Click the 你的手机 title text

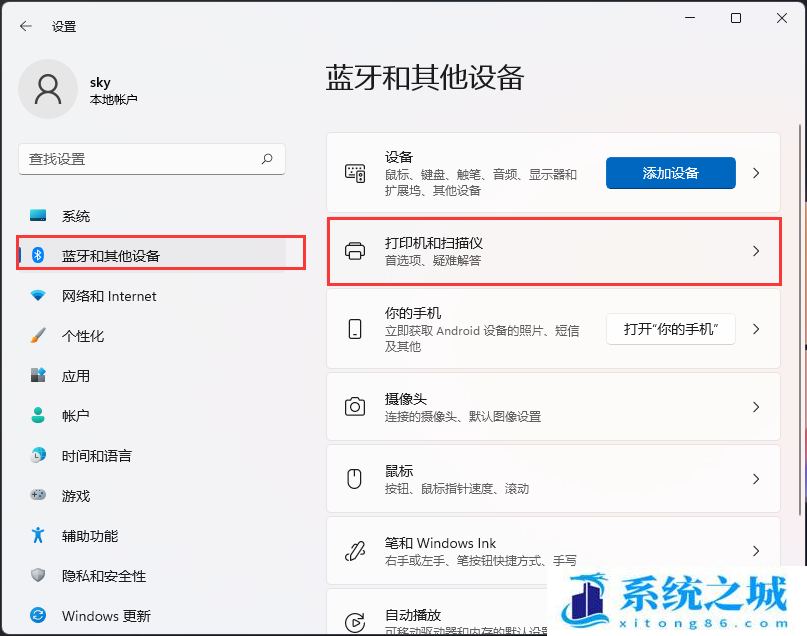(413, 312)
